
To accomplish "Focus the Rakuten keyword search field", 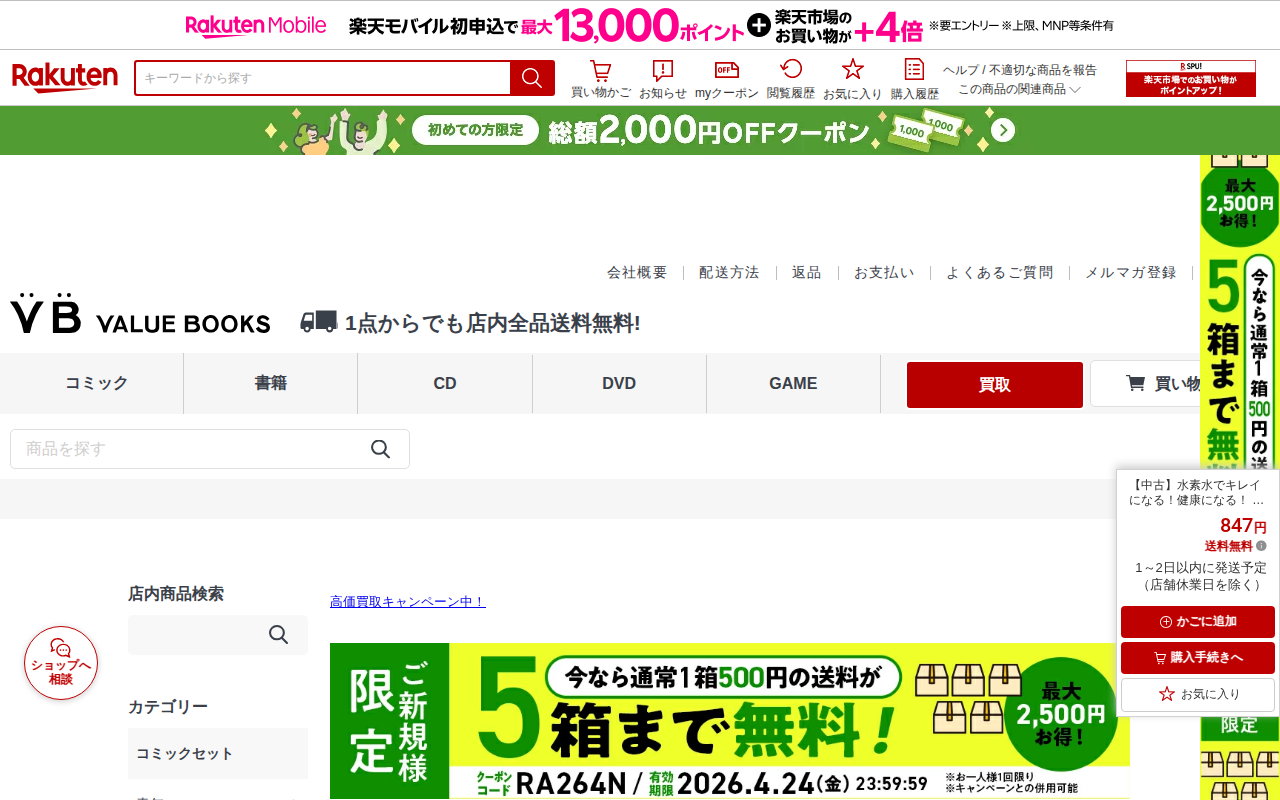I will click(322, 78).
